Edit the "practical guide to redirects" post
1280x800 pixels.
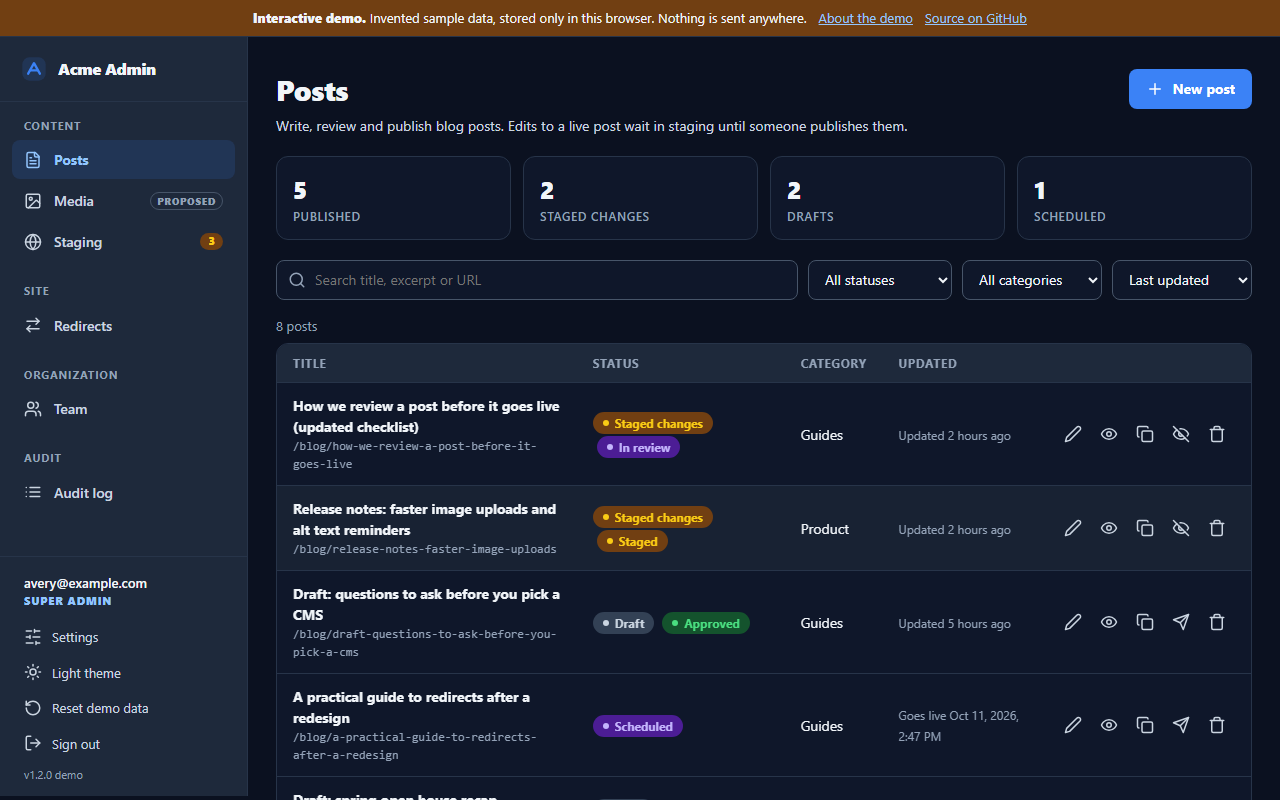[x=1073, y=725]
